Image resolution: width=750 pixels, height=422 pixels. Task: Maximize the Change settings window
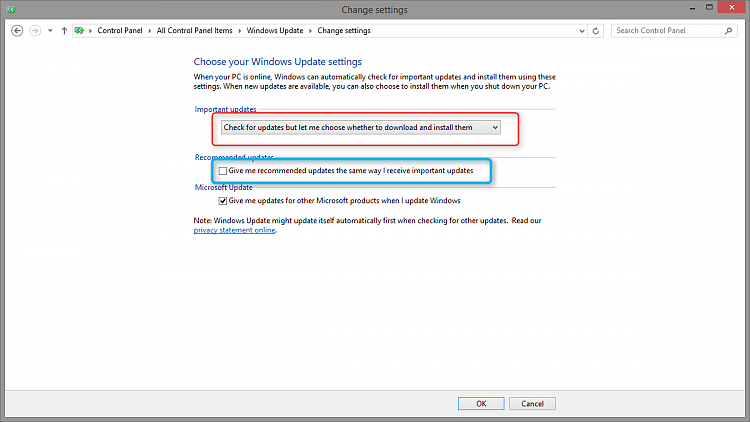(709, 7)
